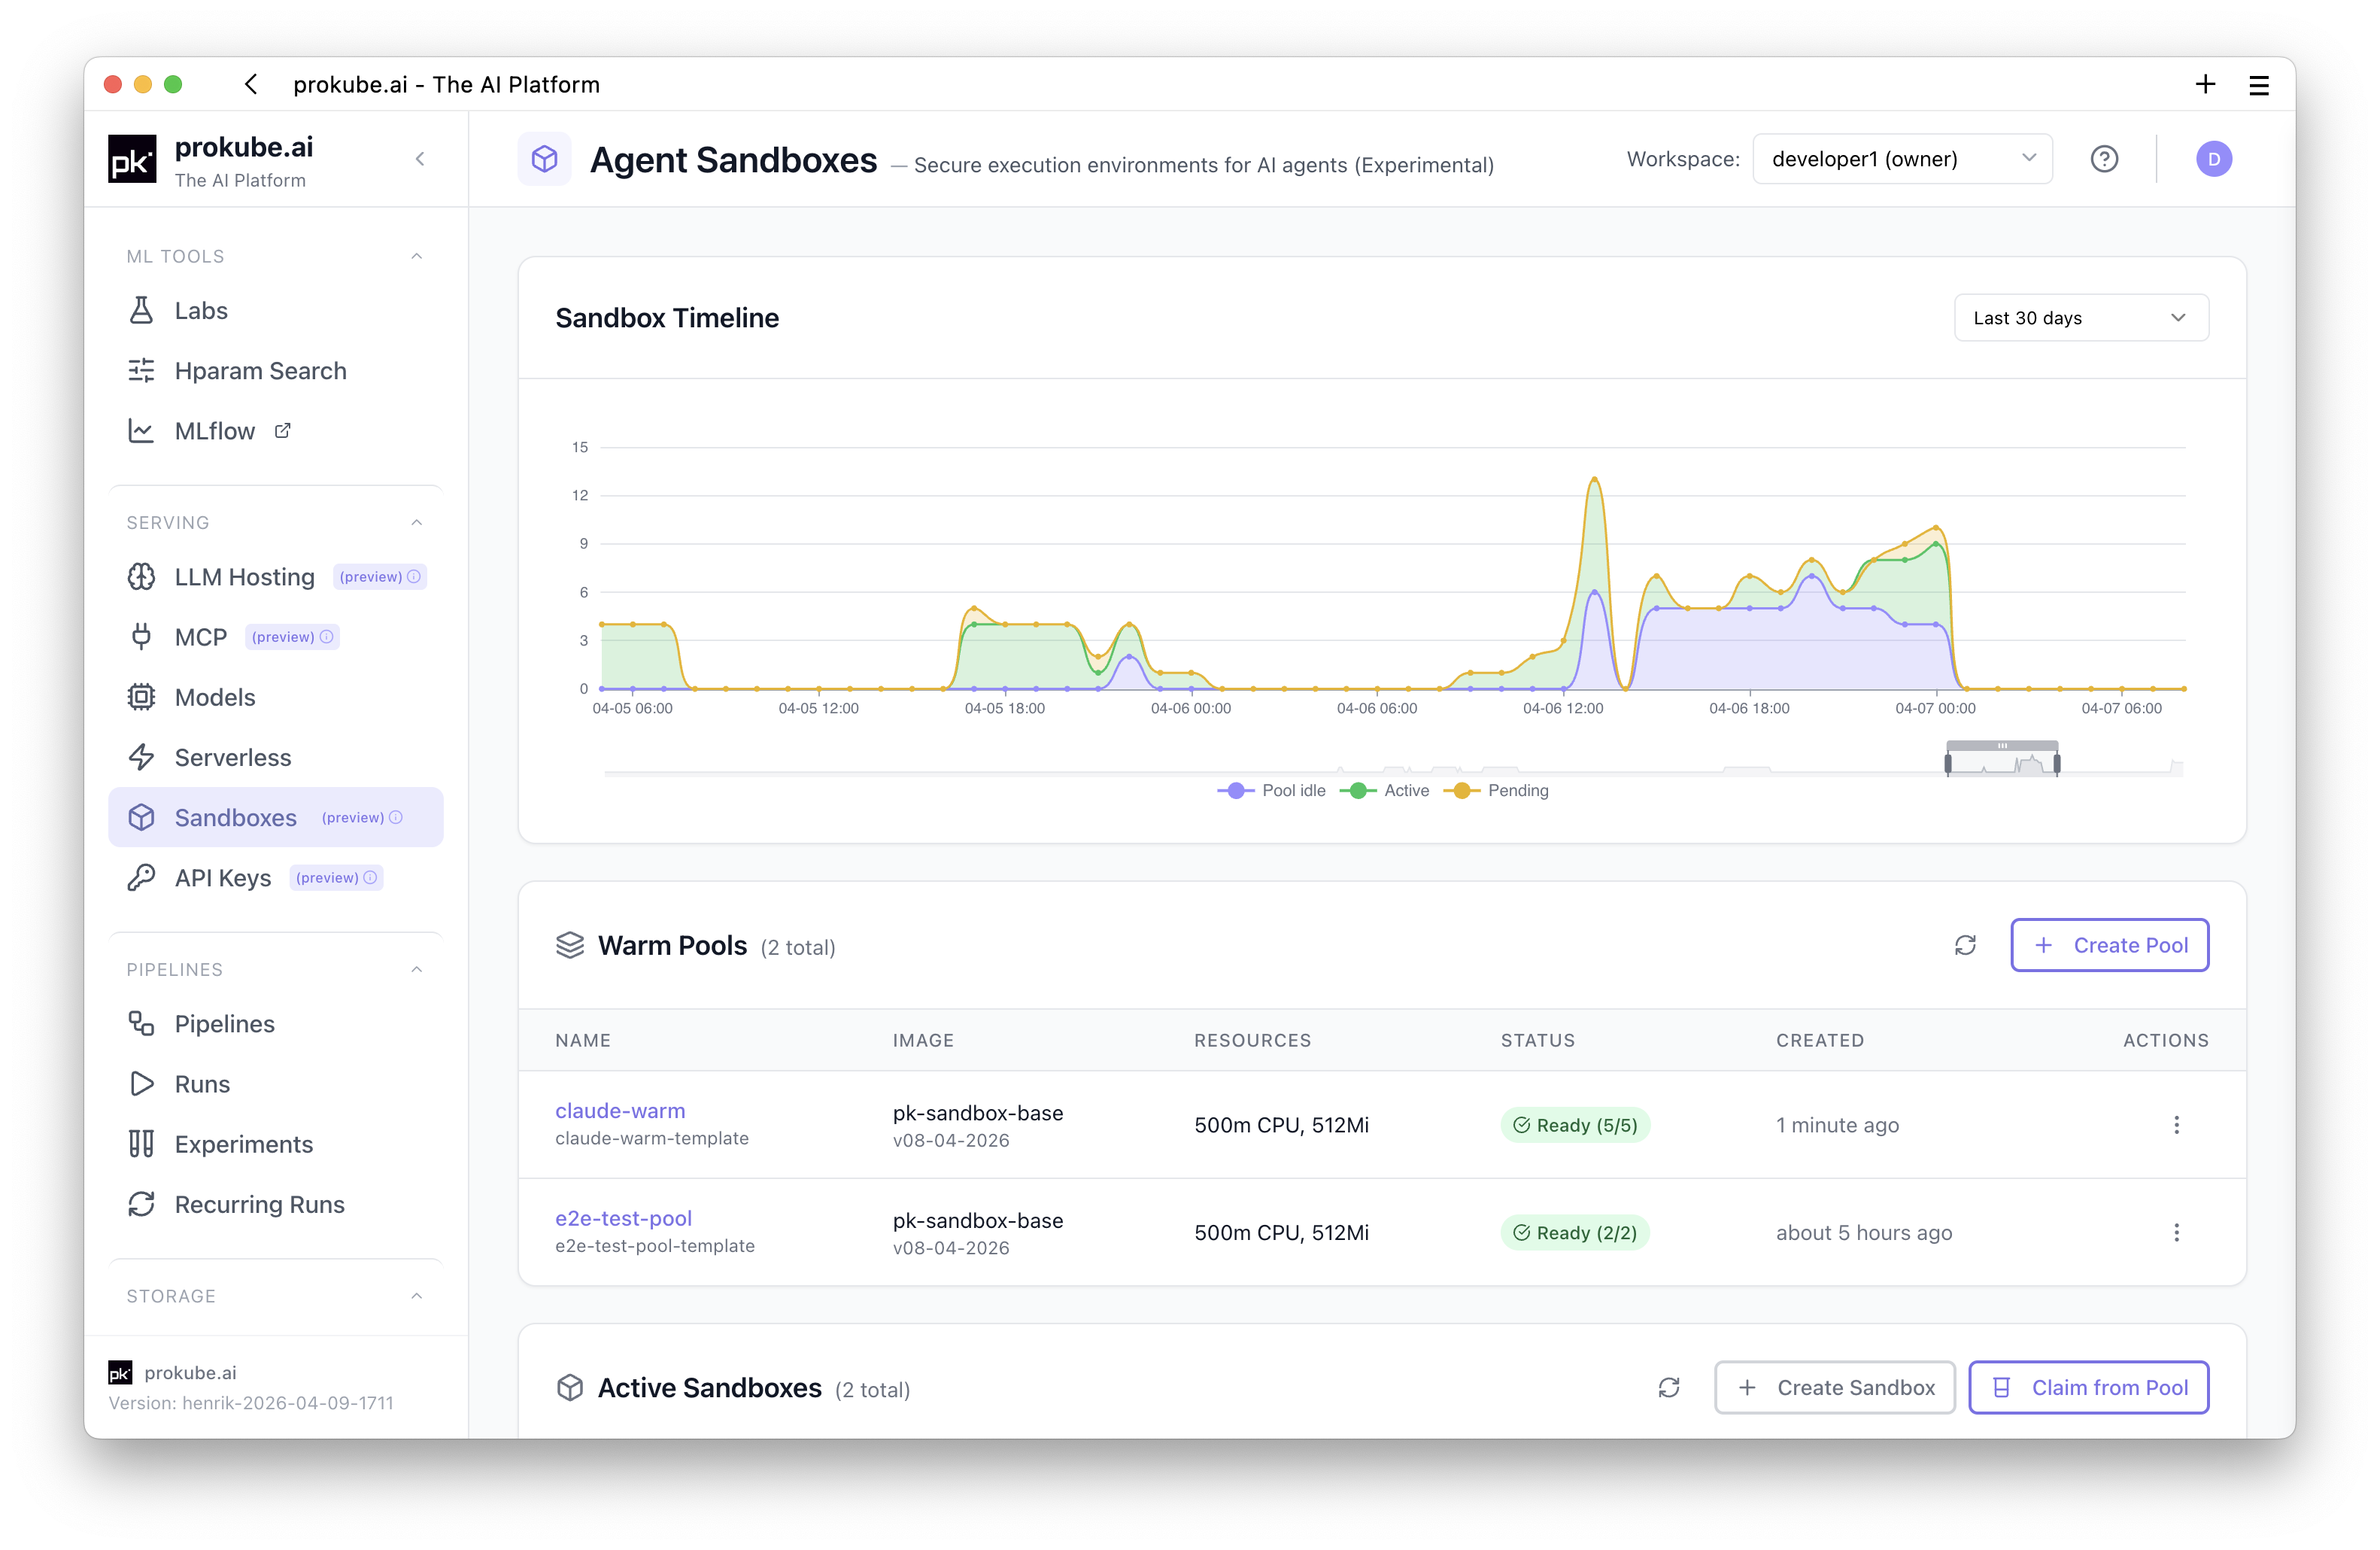Open Labs in the sidebar

(x=275, y=311)
